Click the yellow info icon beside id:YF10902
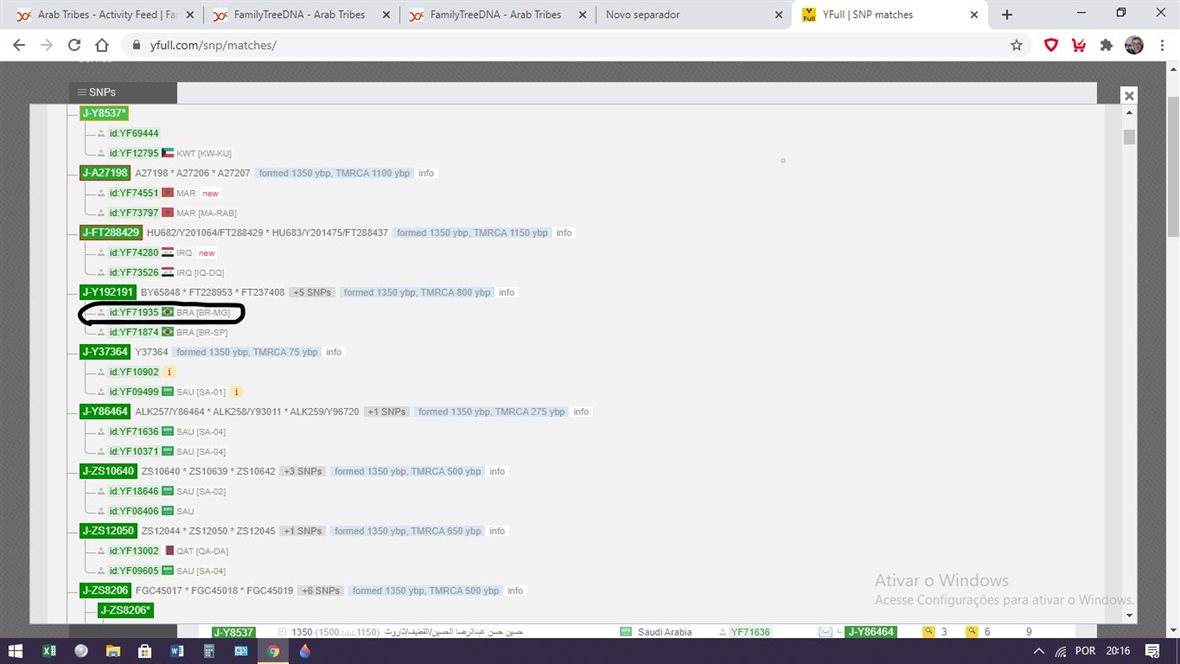Screen dimensions: 1180x664 point(169,372)
